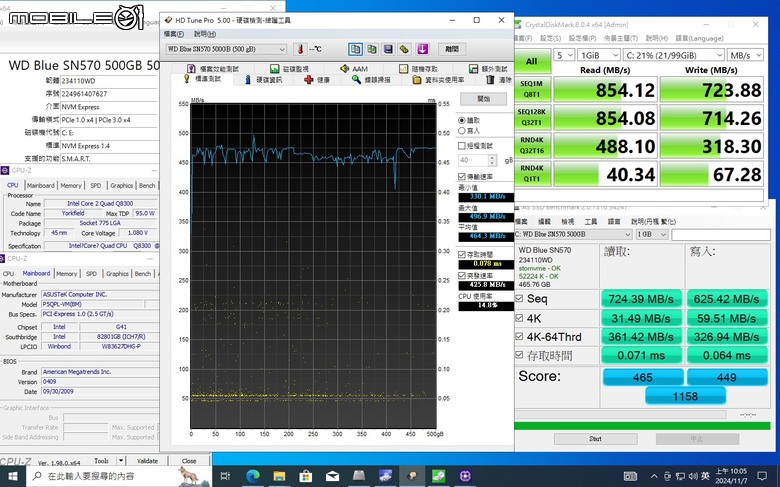Open the 資料夾使用率 tab in HD Tune
The height and width of the screenshot is (487, 780).
[x=438, y=80]
